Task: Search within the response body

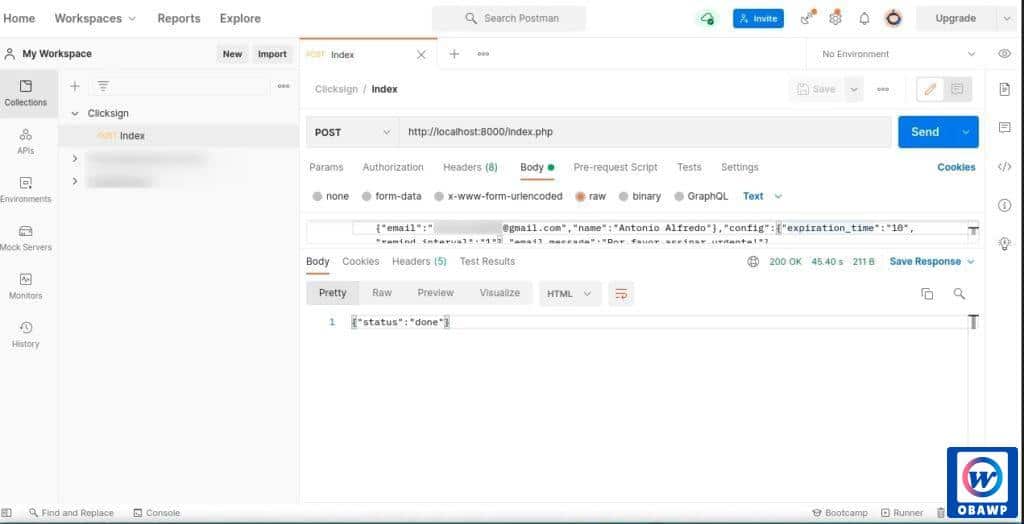Action: pyautogui.click(x=959, y=294)
